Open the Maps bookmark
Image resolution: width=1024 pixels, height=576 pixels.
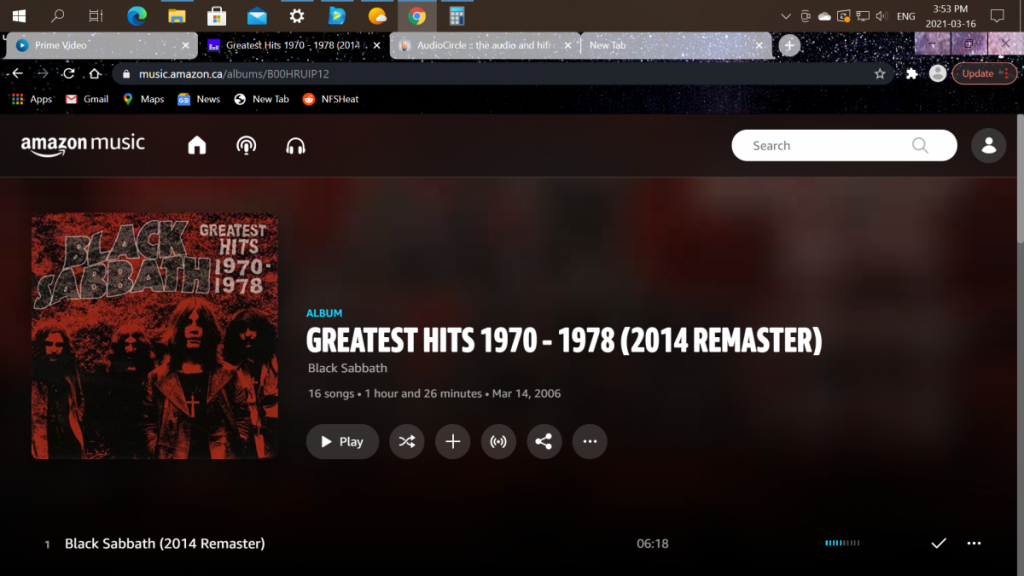(x=144, y=99)
